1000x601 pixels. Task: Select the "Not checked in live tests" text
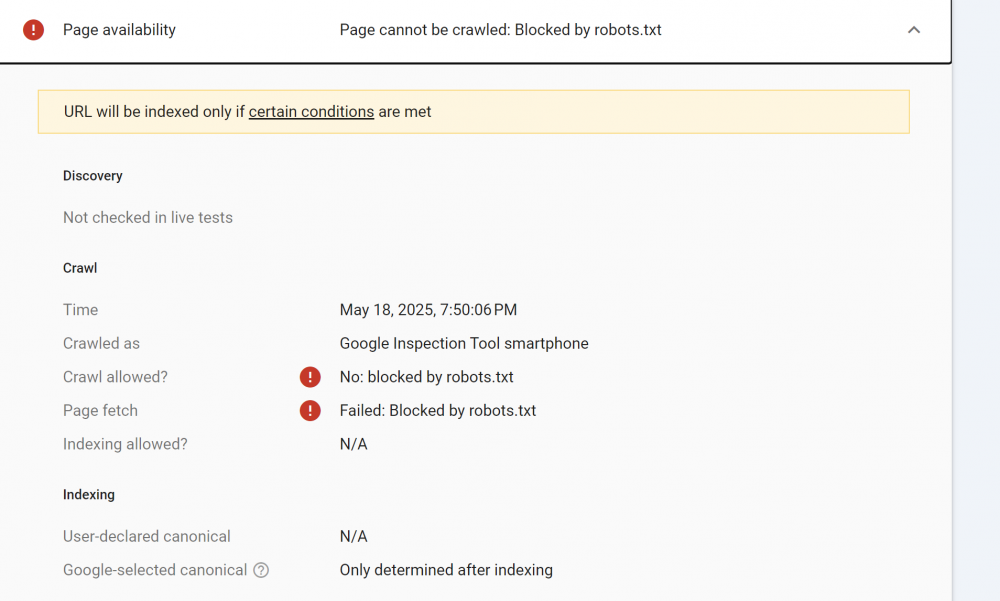click(148, 218)
